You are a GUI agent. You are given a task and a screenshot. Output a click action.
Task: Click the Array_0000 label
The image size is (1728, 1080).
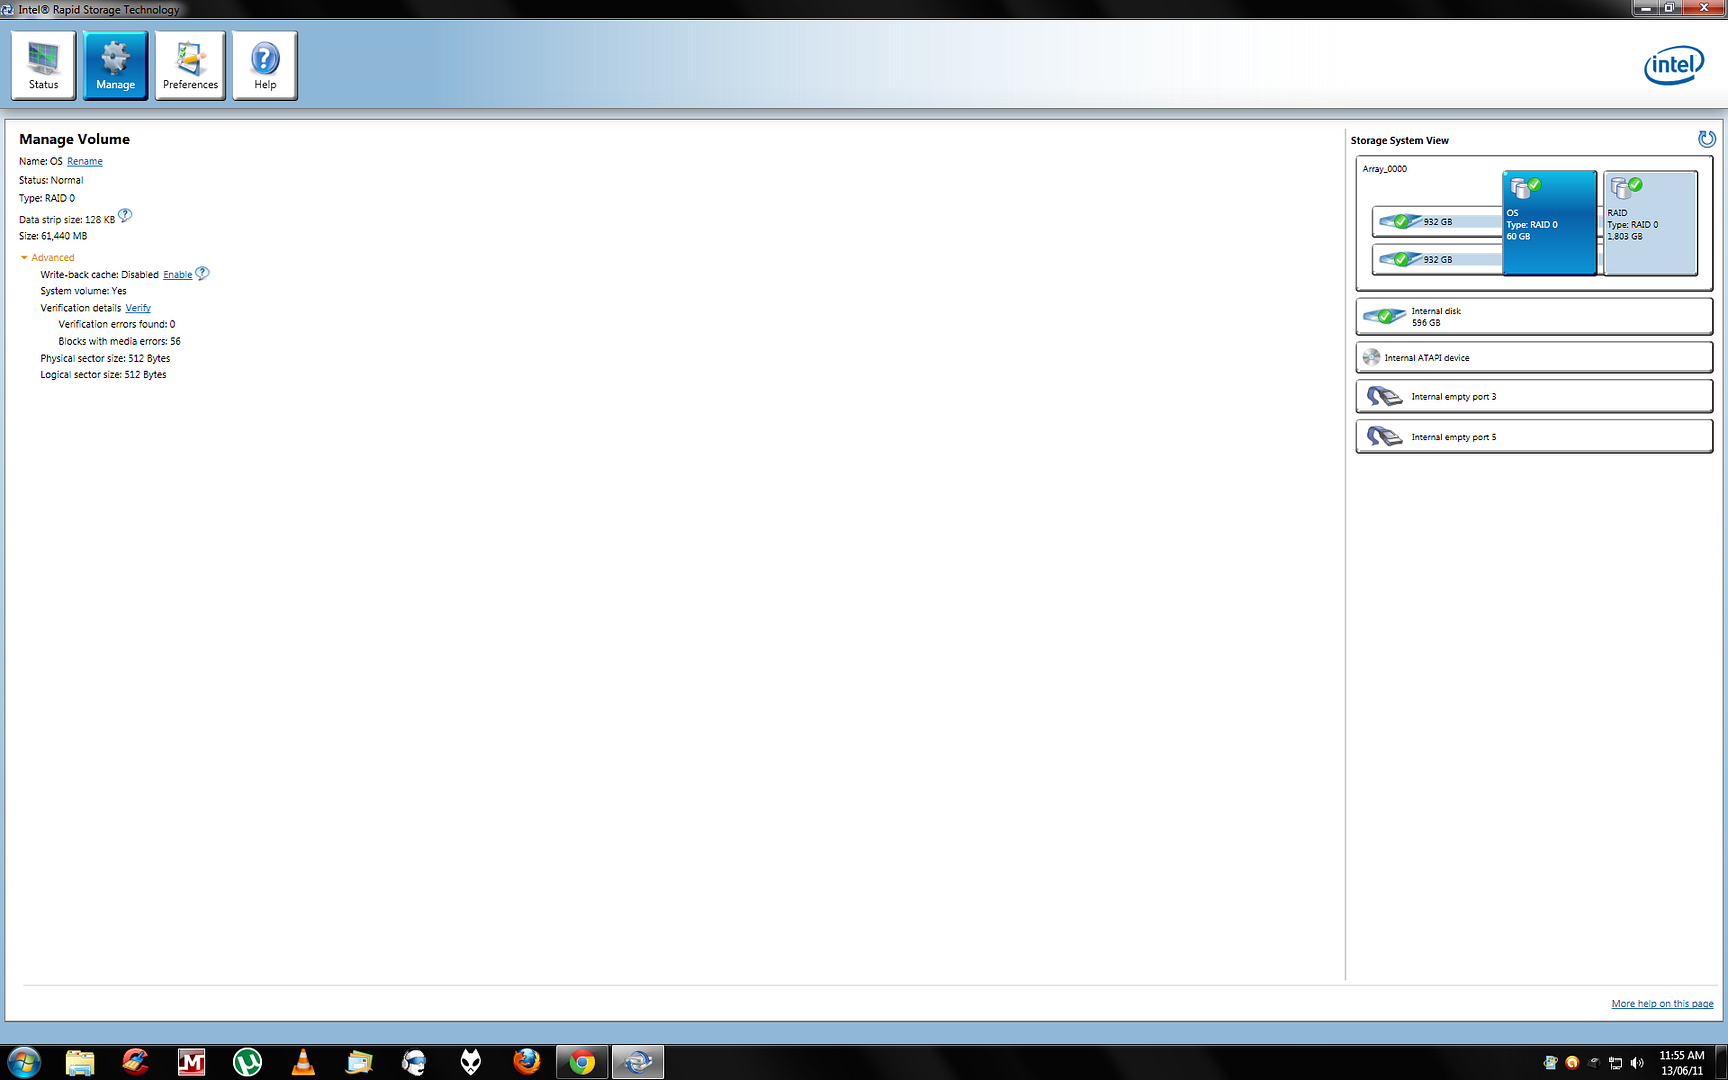tap(1384, 169)
